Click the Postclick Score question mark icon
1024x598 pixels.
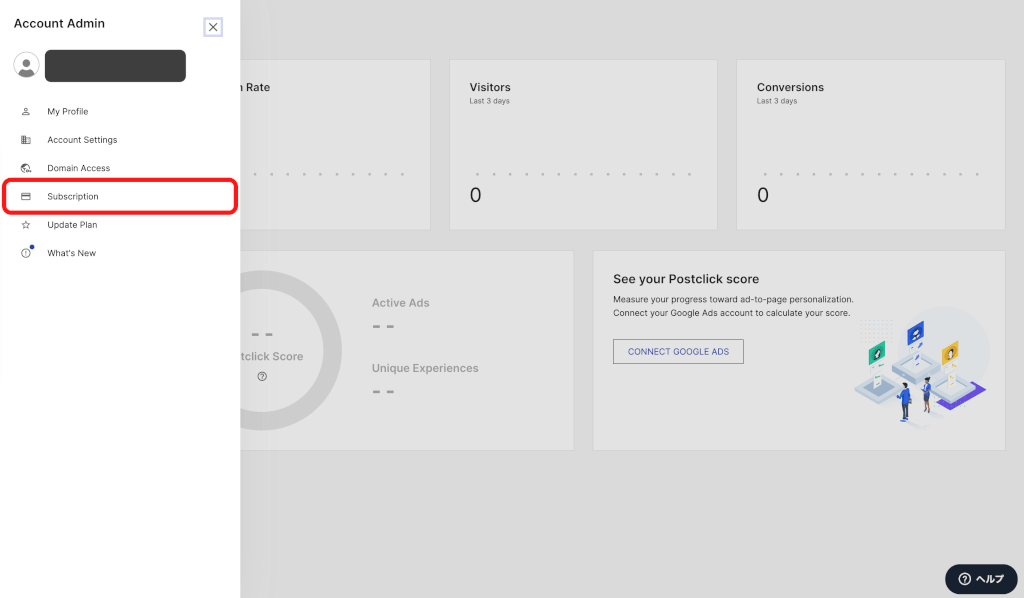[x=262, y=376]
